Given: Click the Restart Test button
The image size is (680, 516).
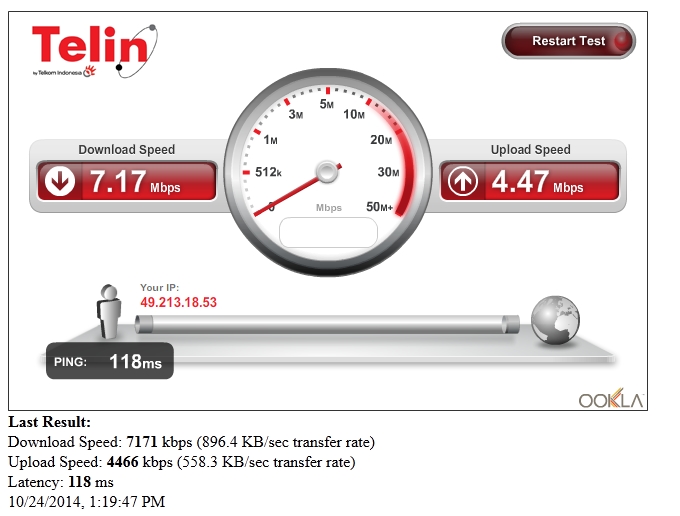Looking at the screenshot, I should tap(569, 41).
